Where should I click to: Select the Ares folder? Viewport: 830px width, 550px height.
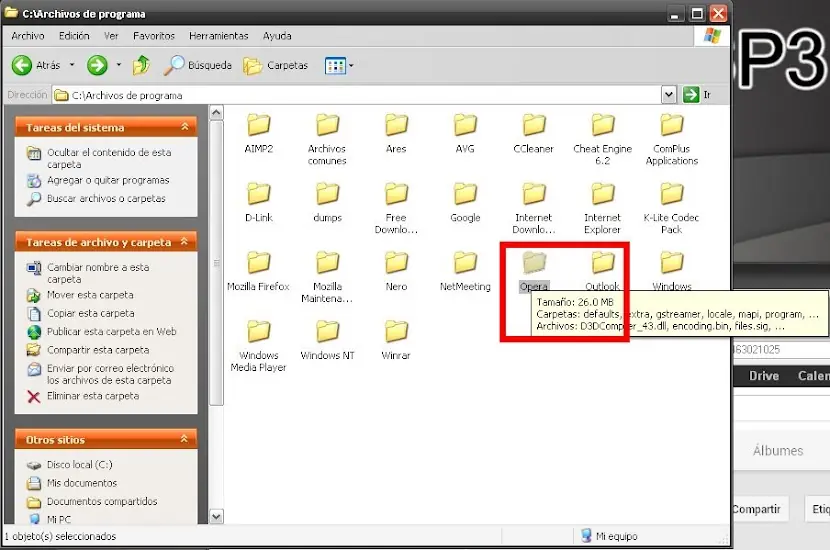coord(396,134)
